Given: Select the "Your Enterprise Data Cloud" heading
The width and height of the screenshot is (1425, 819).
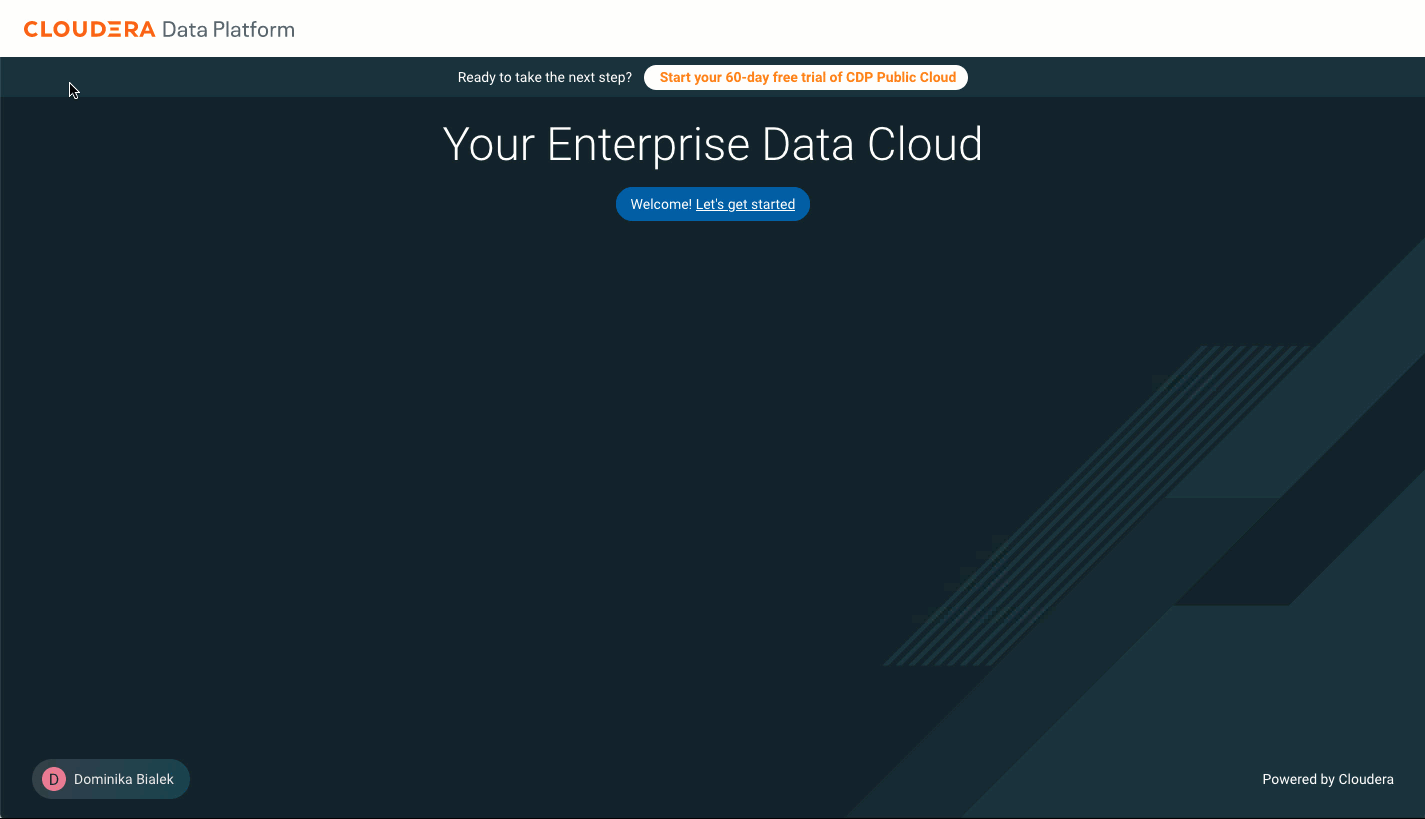Looking at the screenshot, I should coord(712,144).
